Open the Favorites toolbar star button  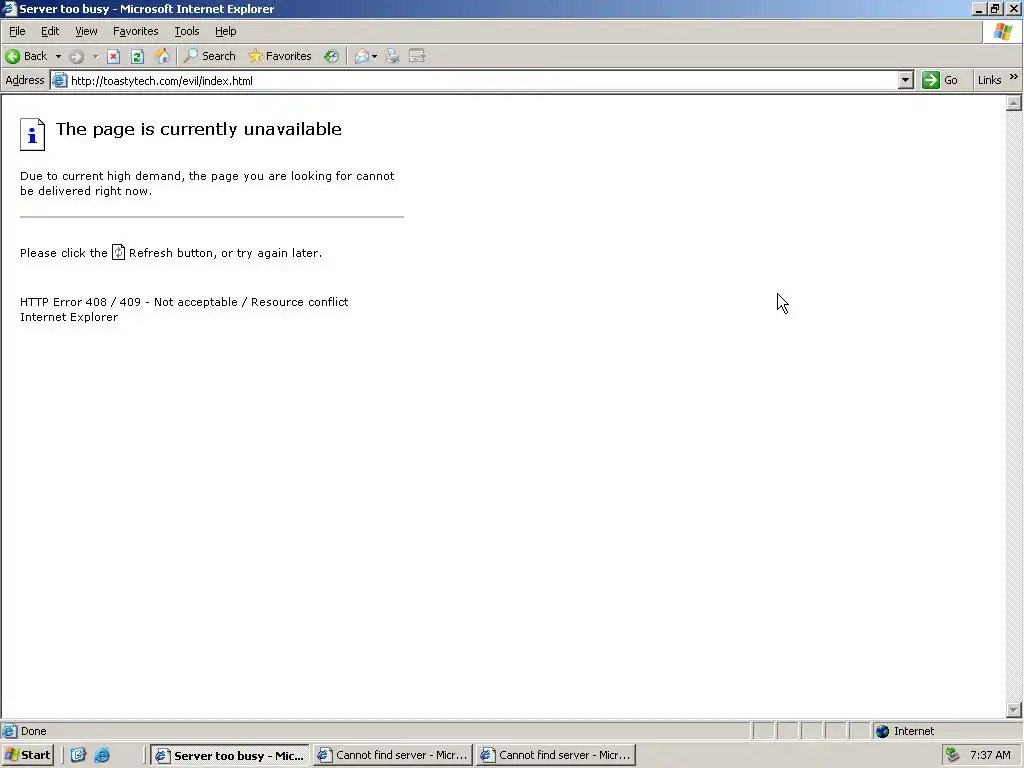click(x=280, y=56)
